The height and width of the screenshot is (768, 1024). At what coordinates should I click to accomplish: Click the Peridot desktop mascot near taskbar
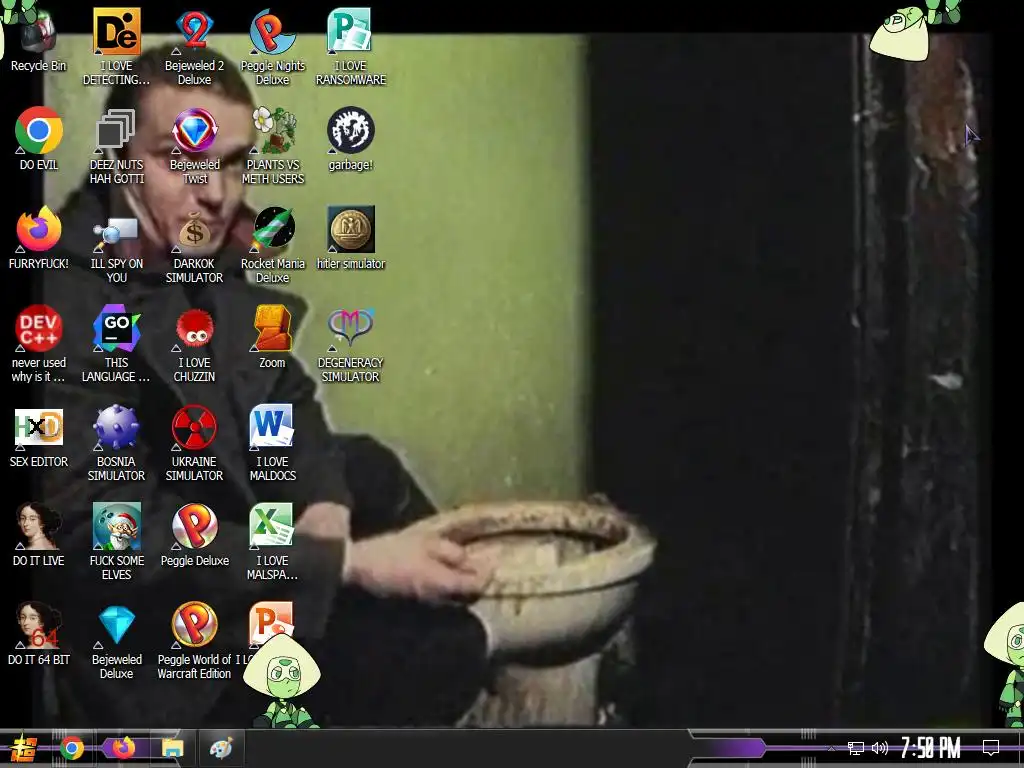pyautogui.click(x=282, y=682)
